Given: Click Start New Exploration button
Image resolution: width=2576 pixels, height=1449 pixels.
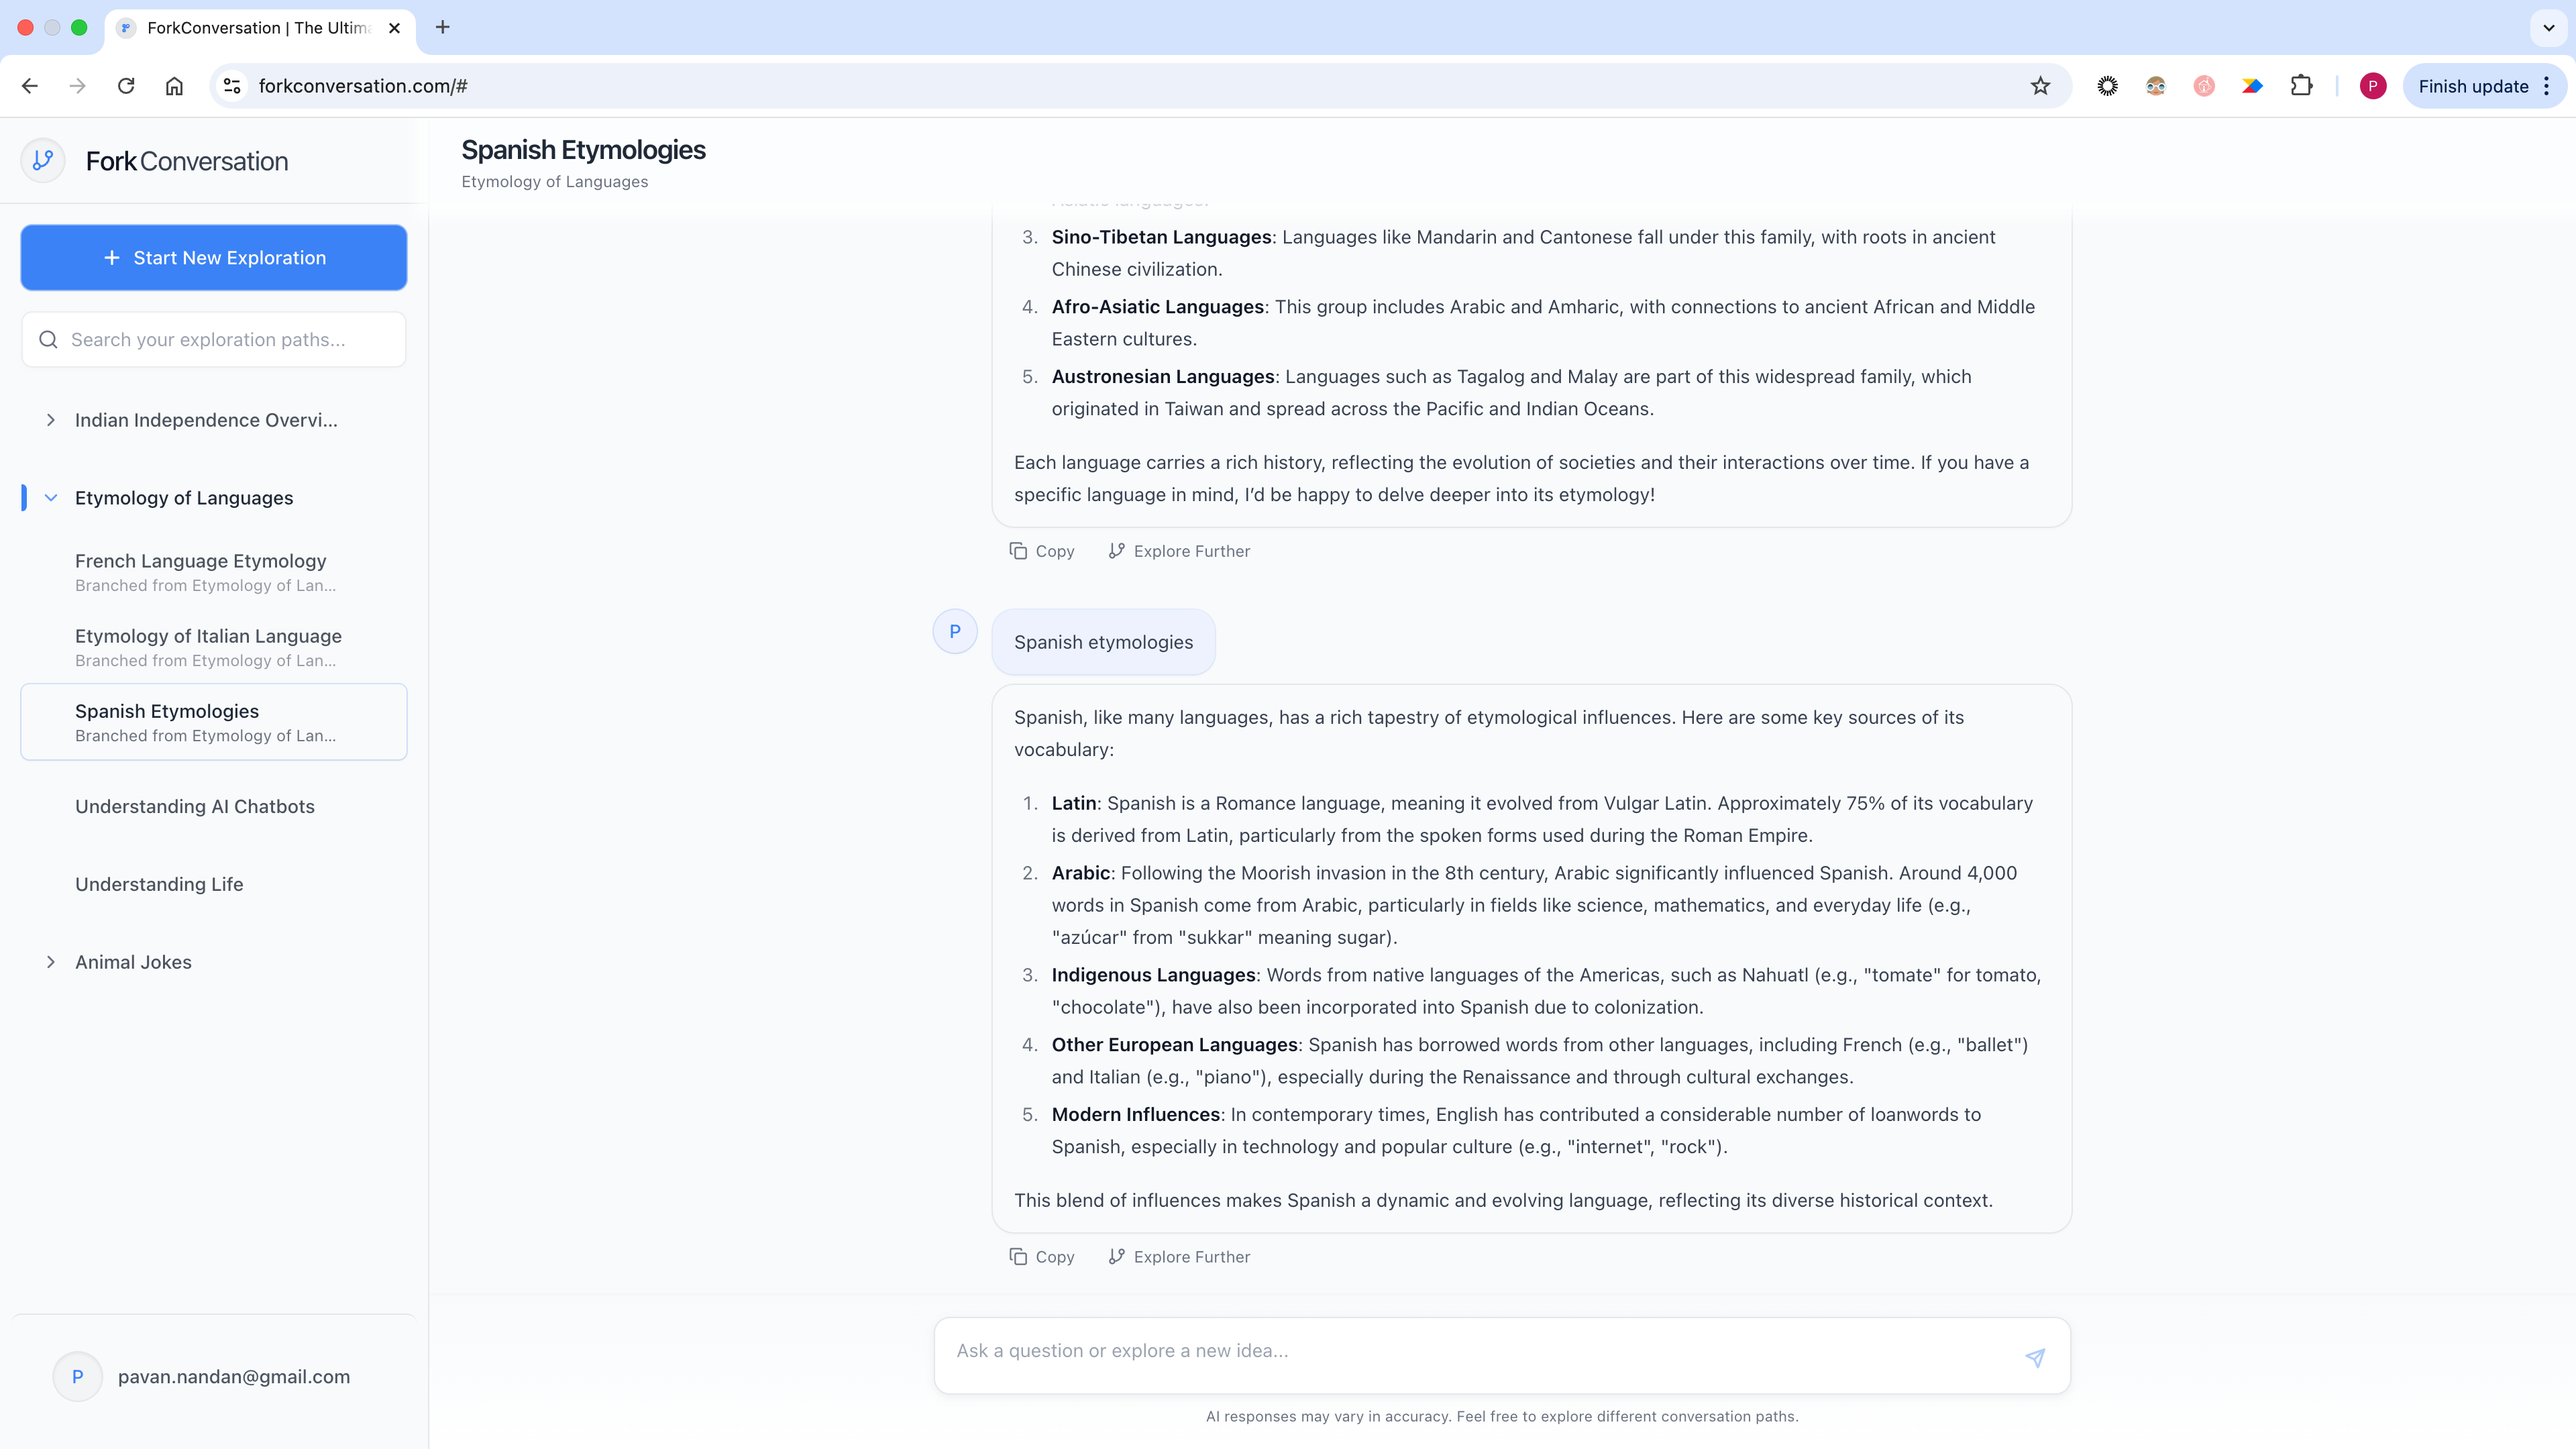Looking at the screenshot, I should tap(214, 258).
